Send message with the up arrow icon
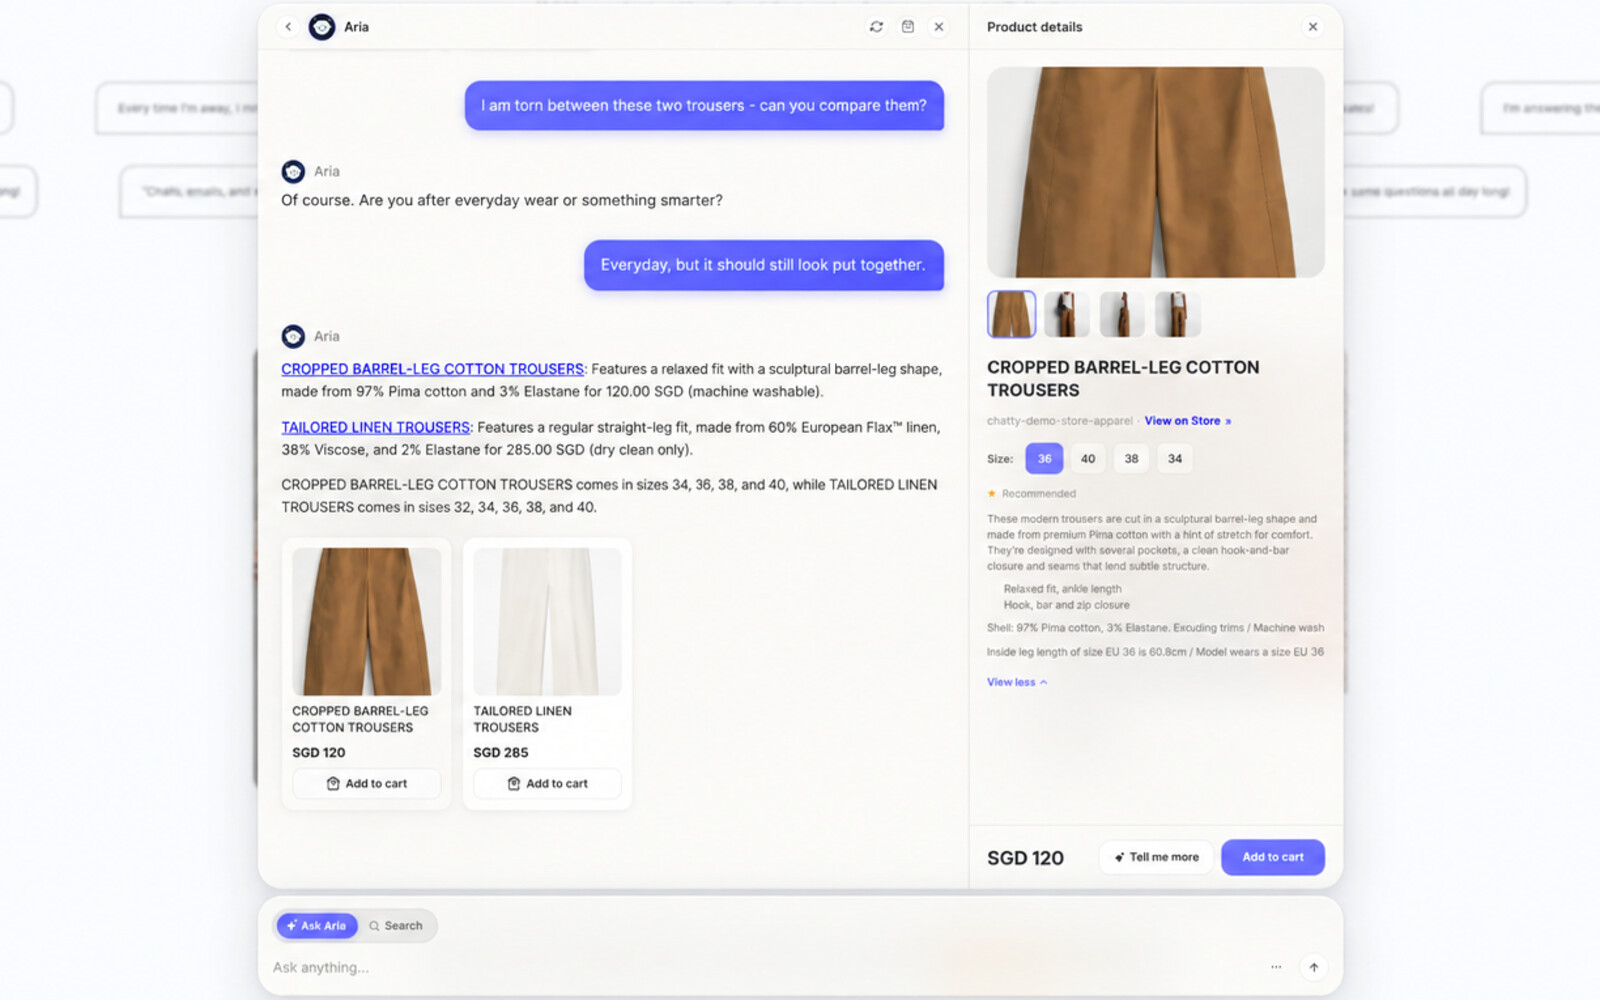 pos(1314,967)
